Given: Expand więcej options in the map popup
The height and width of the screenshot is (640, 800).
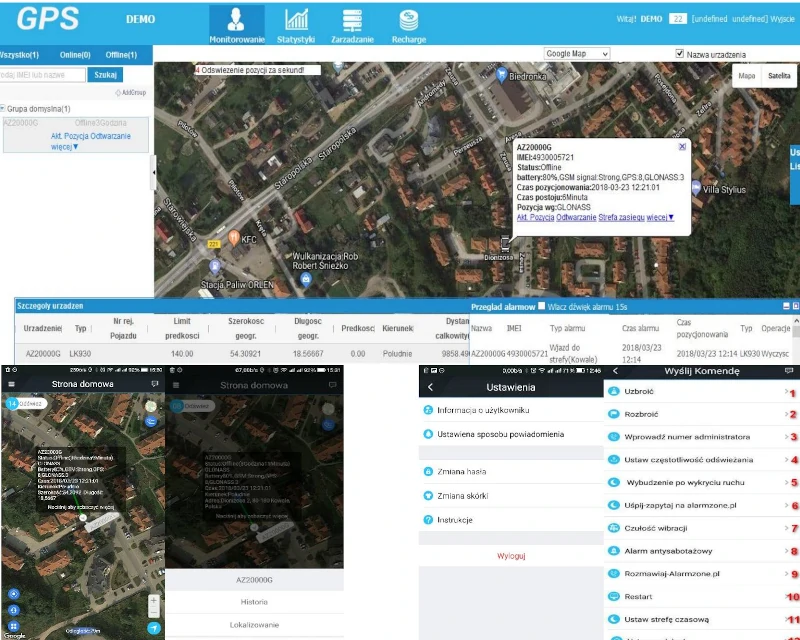Looking at the screenshot, I should [660, 217].
